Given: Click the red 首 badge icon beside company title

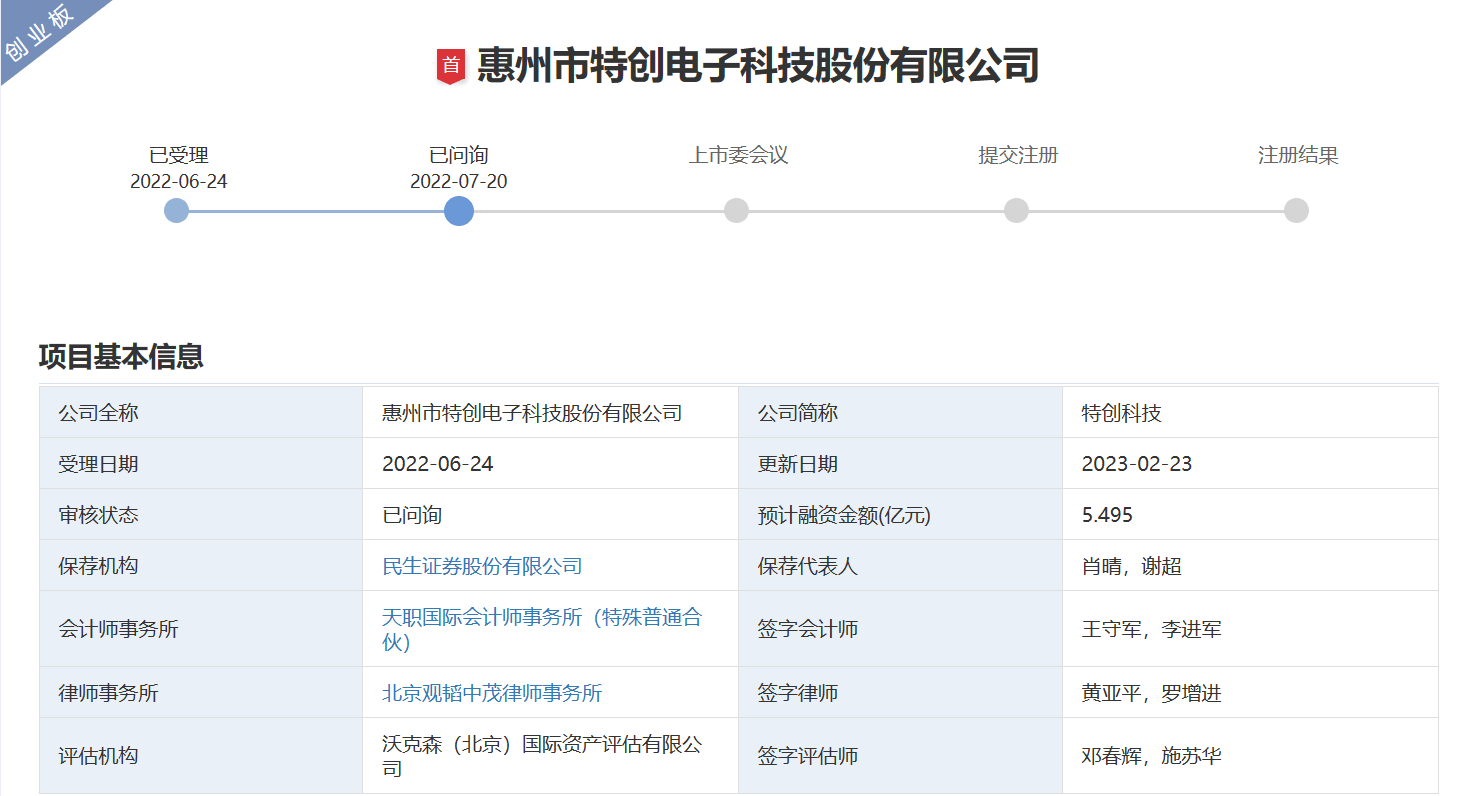Looking at the screenshot, I should tap(451, 66).
